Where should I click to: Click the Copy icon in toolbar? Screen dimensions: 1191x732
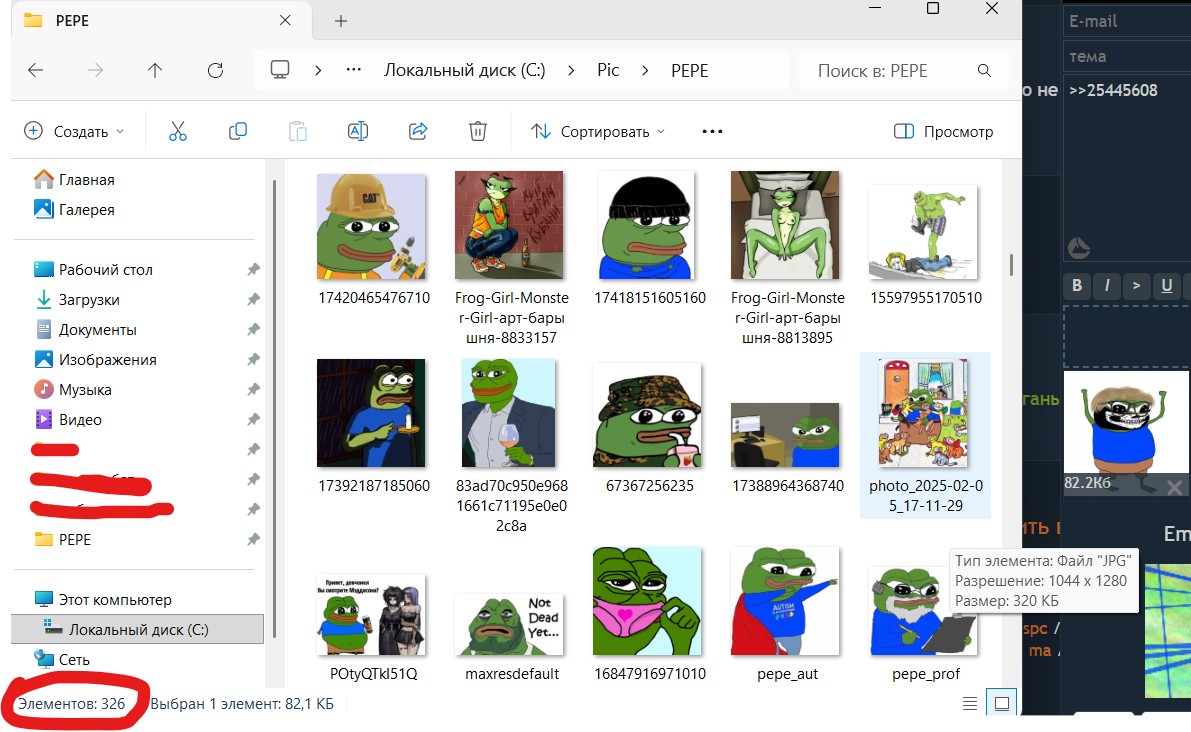coord(238,131)
